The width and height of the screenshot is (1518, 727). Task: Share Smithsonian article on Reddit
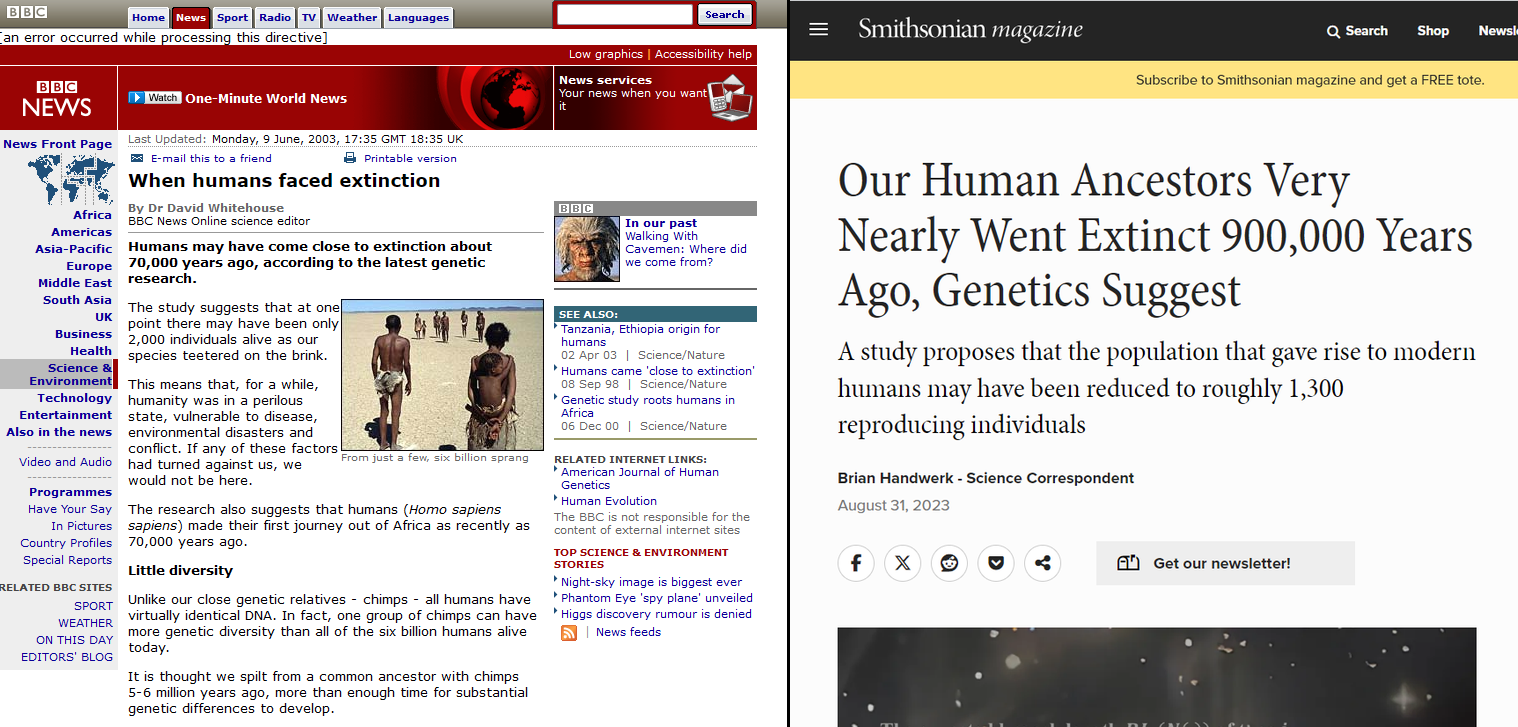[x=949, y=563]
